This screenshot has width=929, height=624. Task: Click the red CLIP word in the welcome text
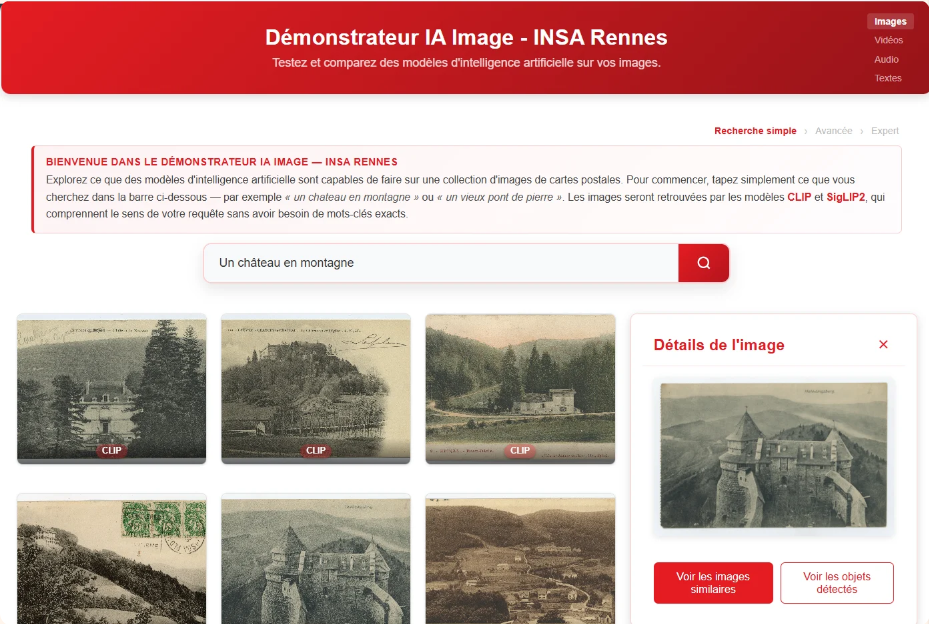click(x=799, y=197)
